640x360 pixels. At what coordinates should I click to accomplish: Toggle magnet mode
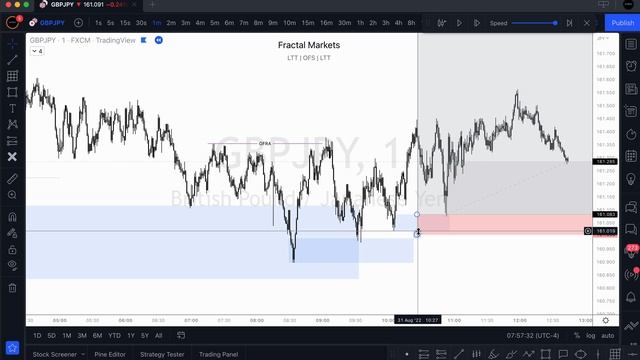[12, 216]
